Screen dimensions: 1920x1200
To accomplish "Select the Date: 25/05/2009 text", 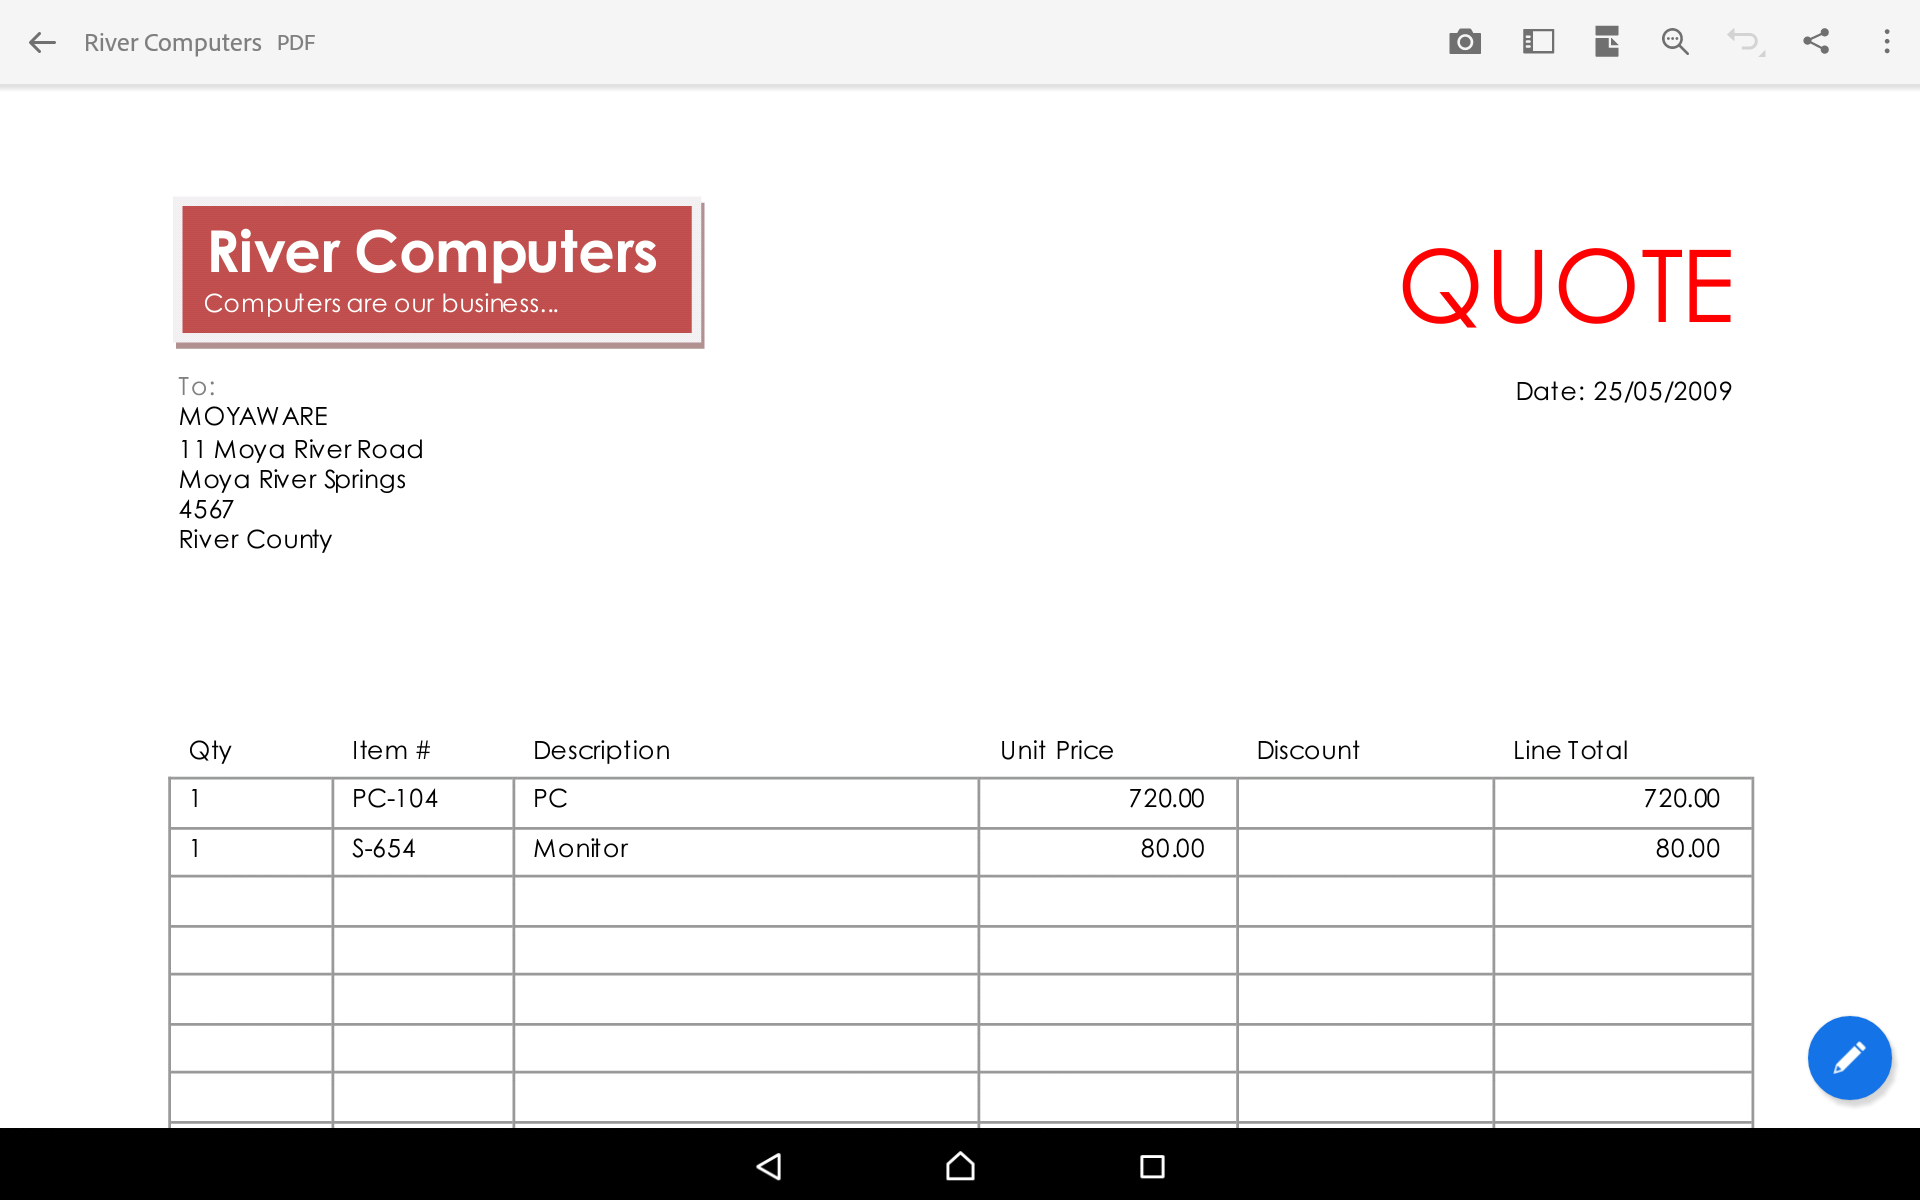I will pyautogui.click(x=1623, y=391).
